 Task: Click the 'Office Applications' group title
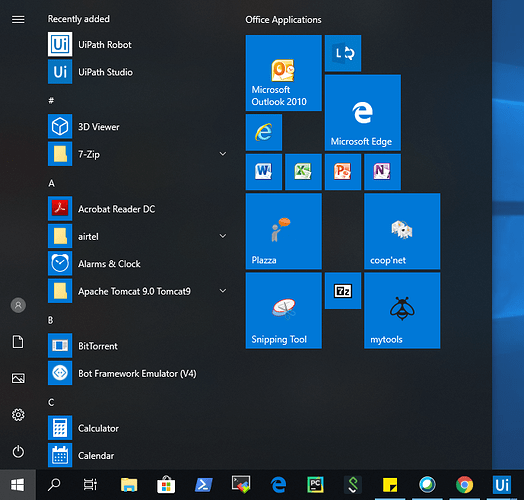283,20
